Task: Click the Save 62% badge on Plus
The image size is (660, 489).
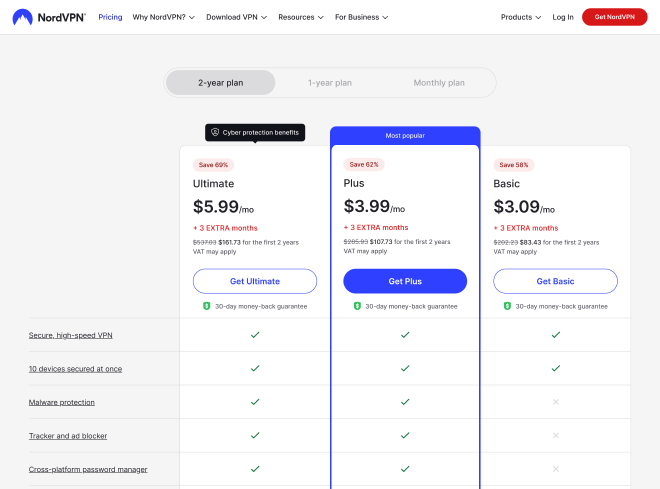Action: [364, 164]
